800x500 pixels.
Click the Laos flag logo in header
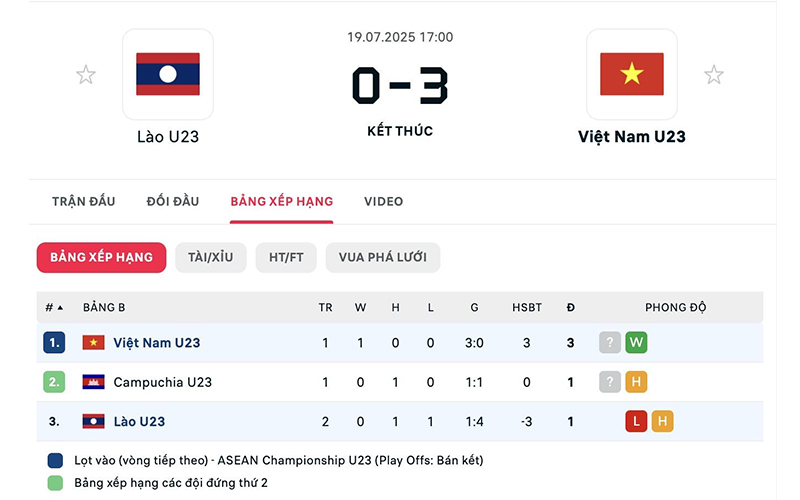click(x=168, y=74)
